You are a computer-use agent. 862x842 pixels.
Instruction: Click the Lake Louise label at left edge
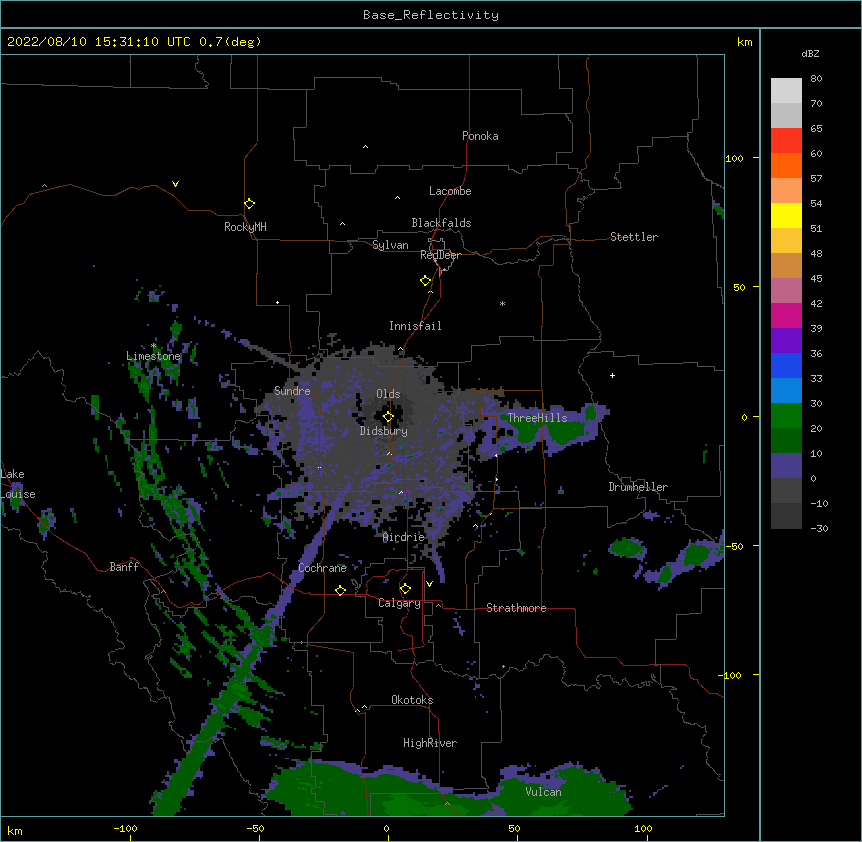coord(18,484)
